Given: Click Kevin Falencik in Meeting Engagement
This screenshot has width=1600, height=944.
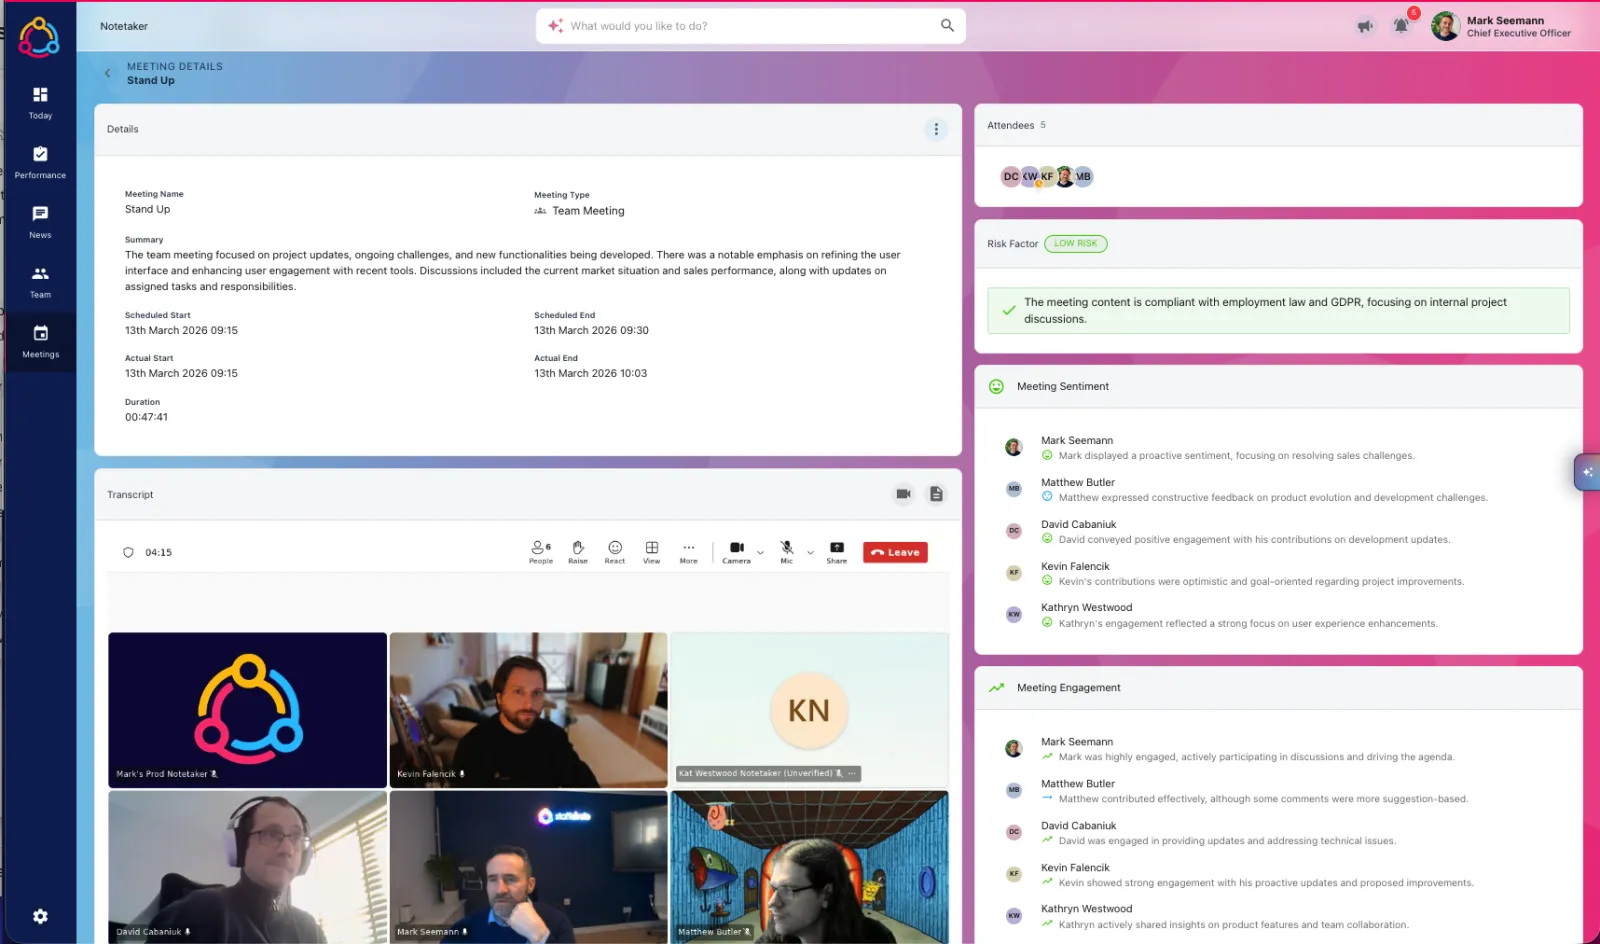Looking at the screenshot, I should (1075, 867).
